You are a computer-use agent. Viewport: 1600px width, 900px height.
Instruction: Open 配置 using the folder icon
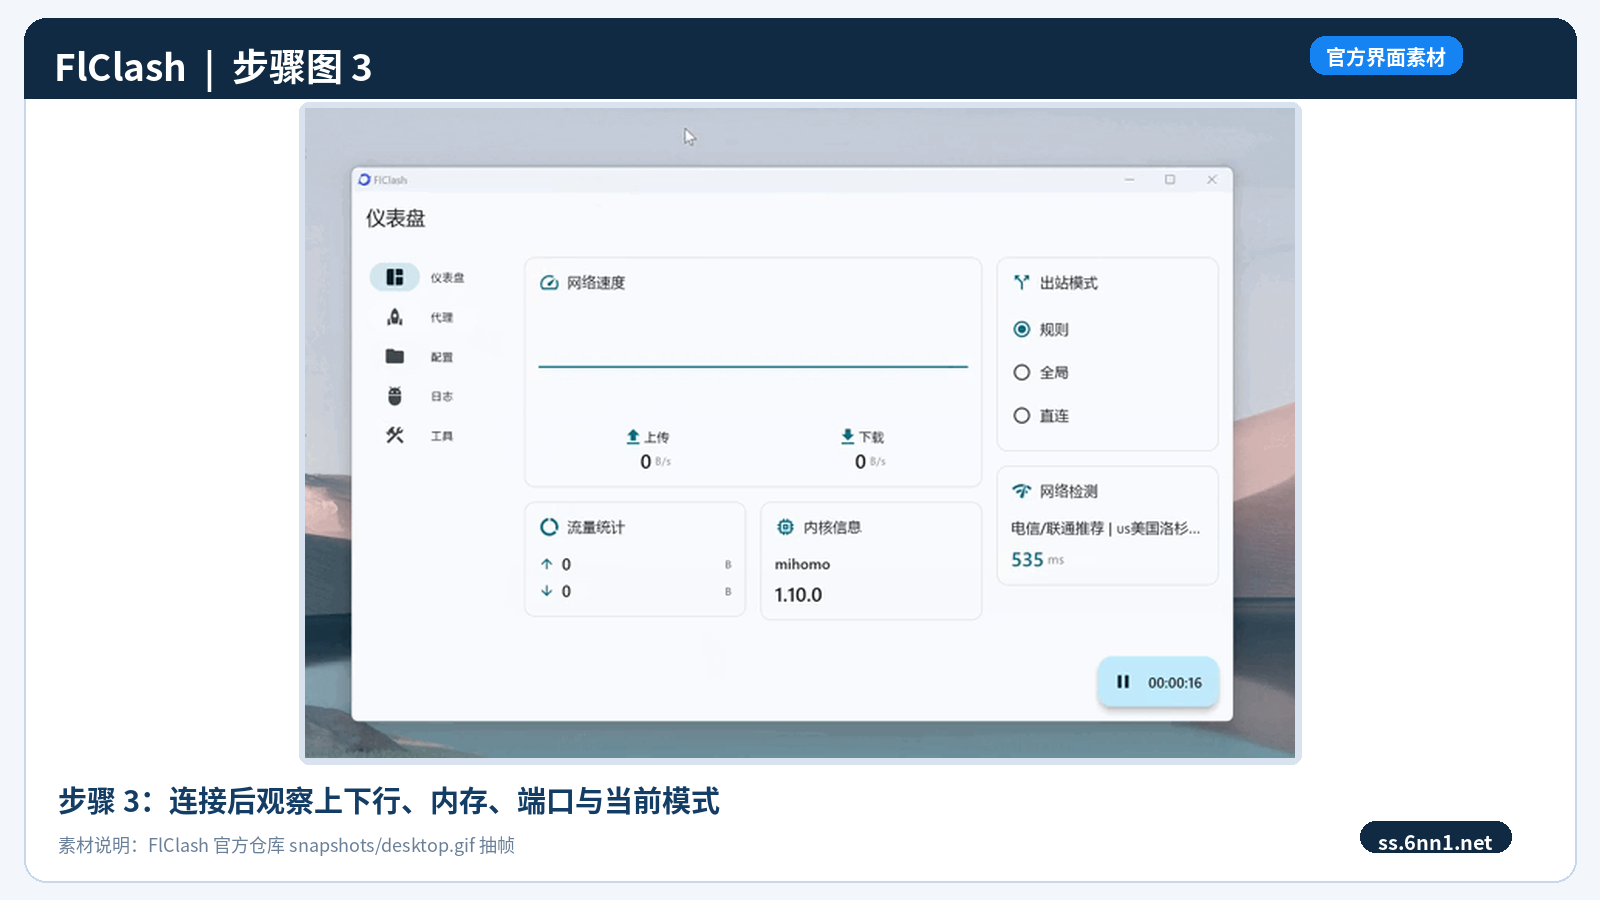(x=395, y=356)
